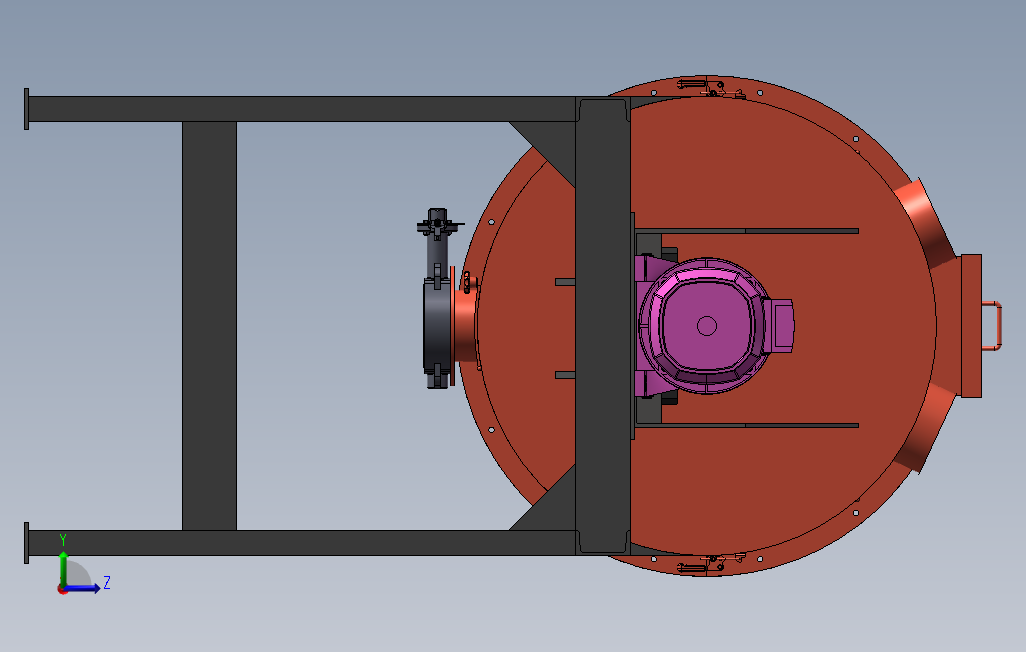Viewport: 1026px width, 652px height.
Task: Select the orange pipe stub beside the valve
Action: coord(465,325)
